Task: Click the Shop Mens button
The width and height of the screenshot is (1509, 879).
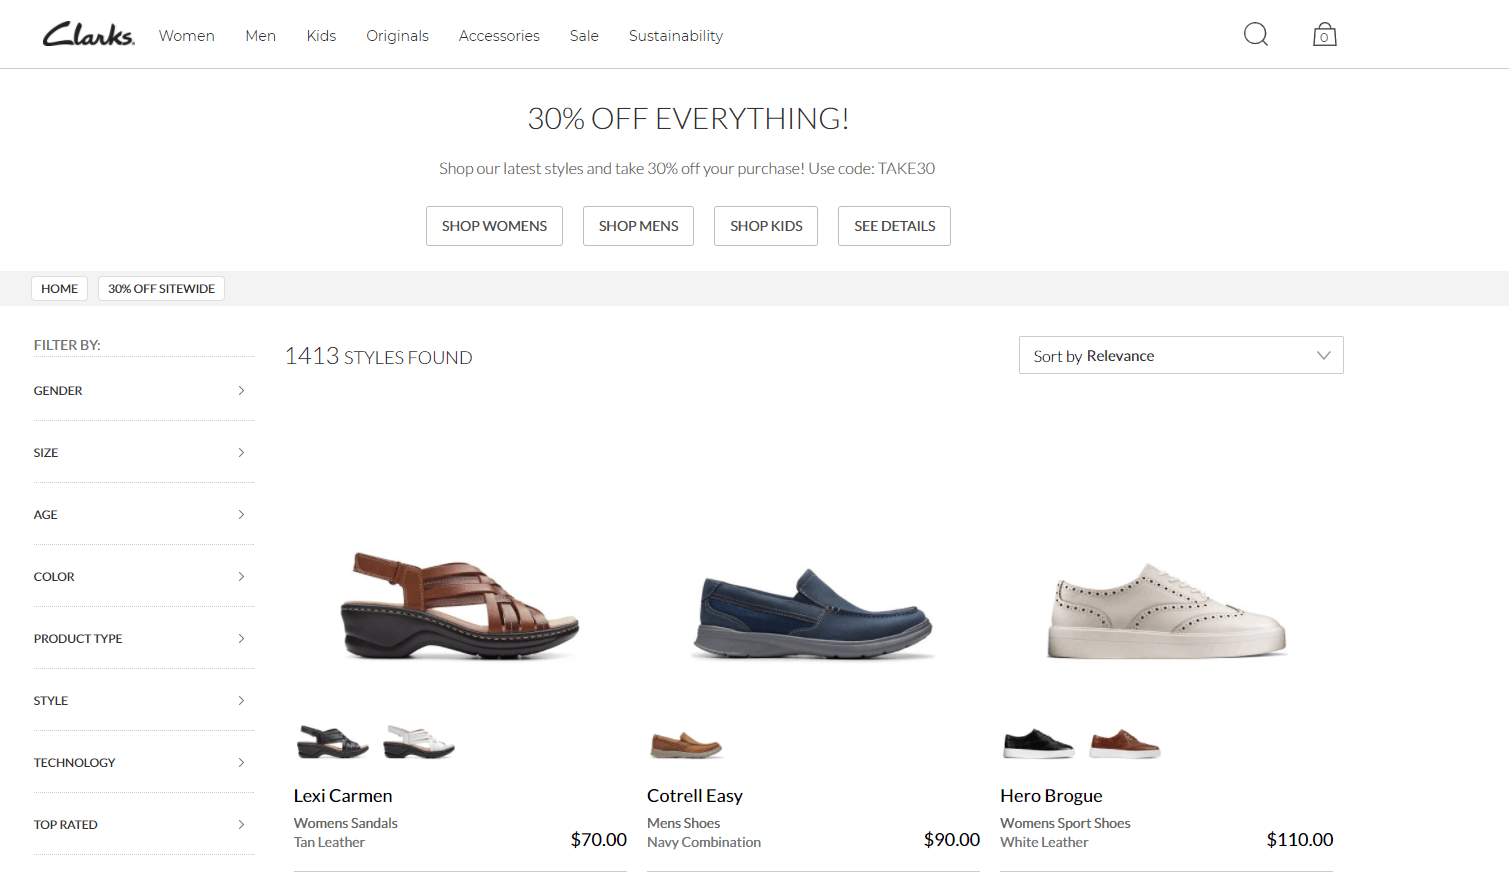Action: pos(638,226)
